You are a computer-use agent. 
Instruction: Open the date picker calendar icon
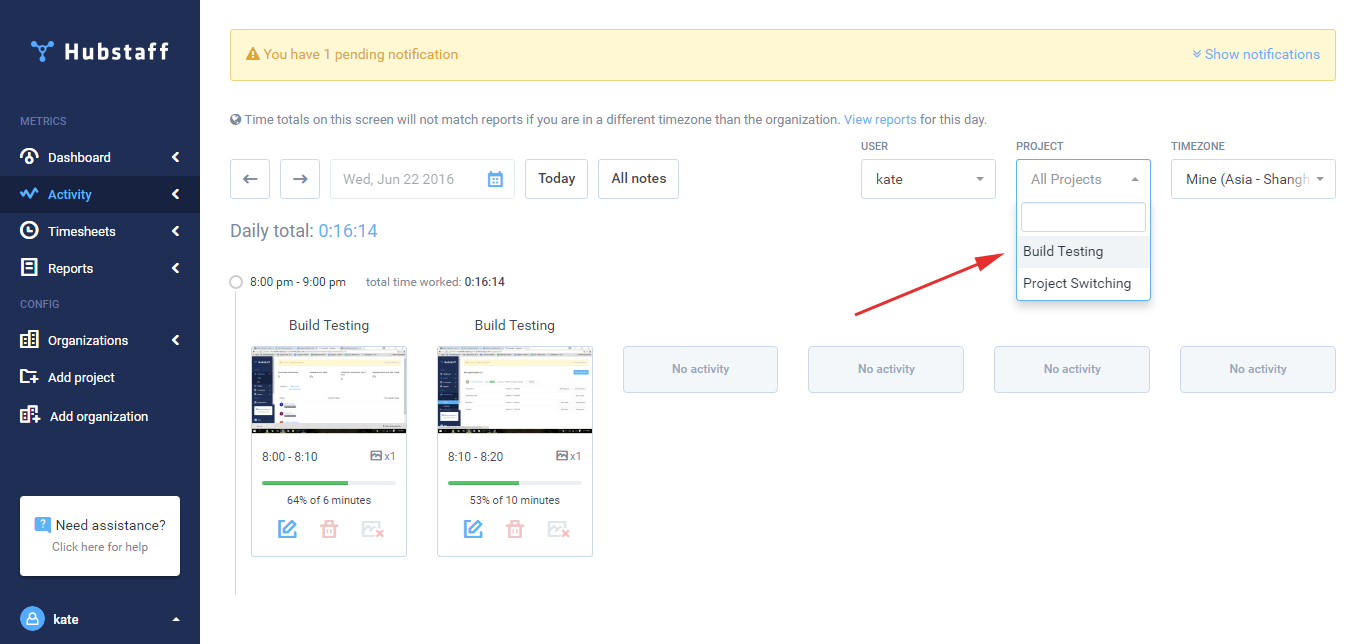pyautogui.click(x=494, y=178)
